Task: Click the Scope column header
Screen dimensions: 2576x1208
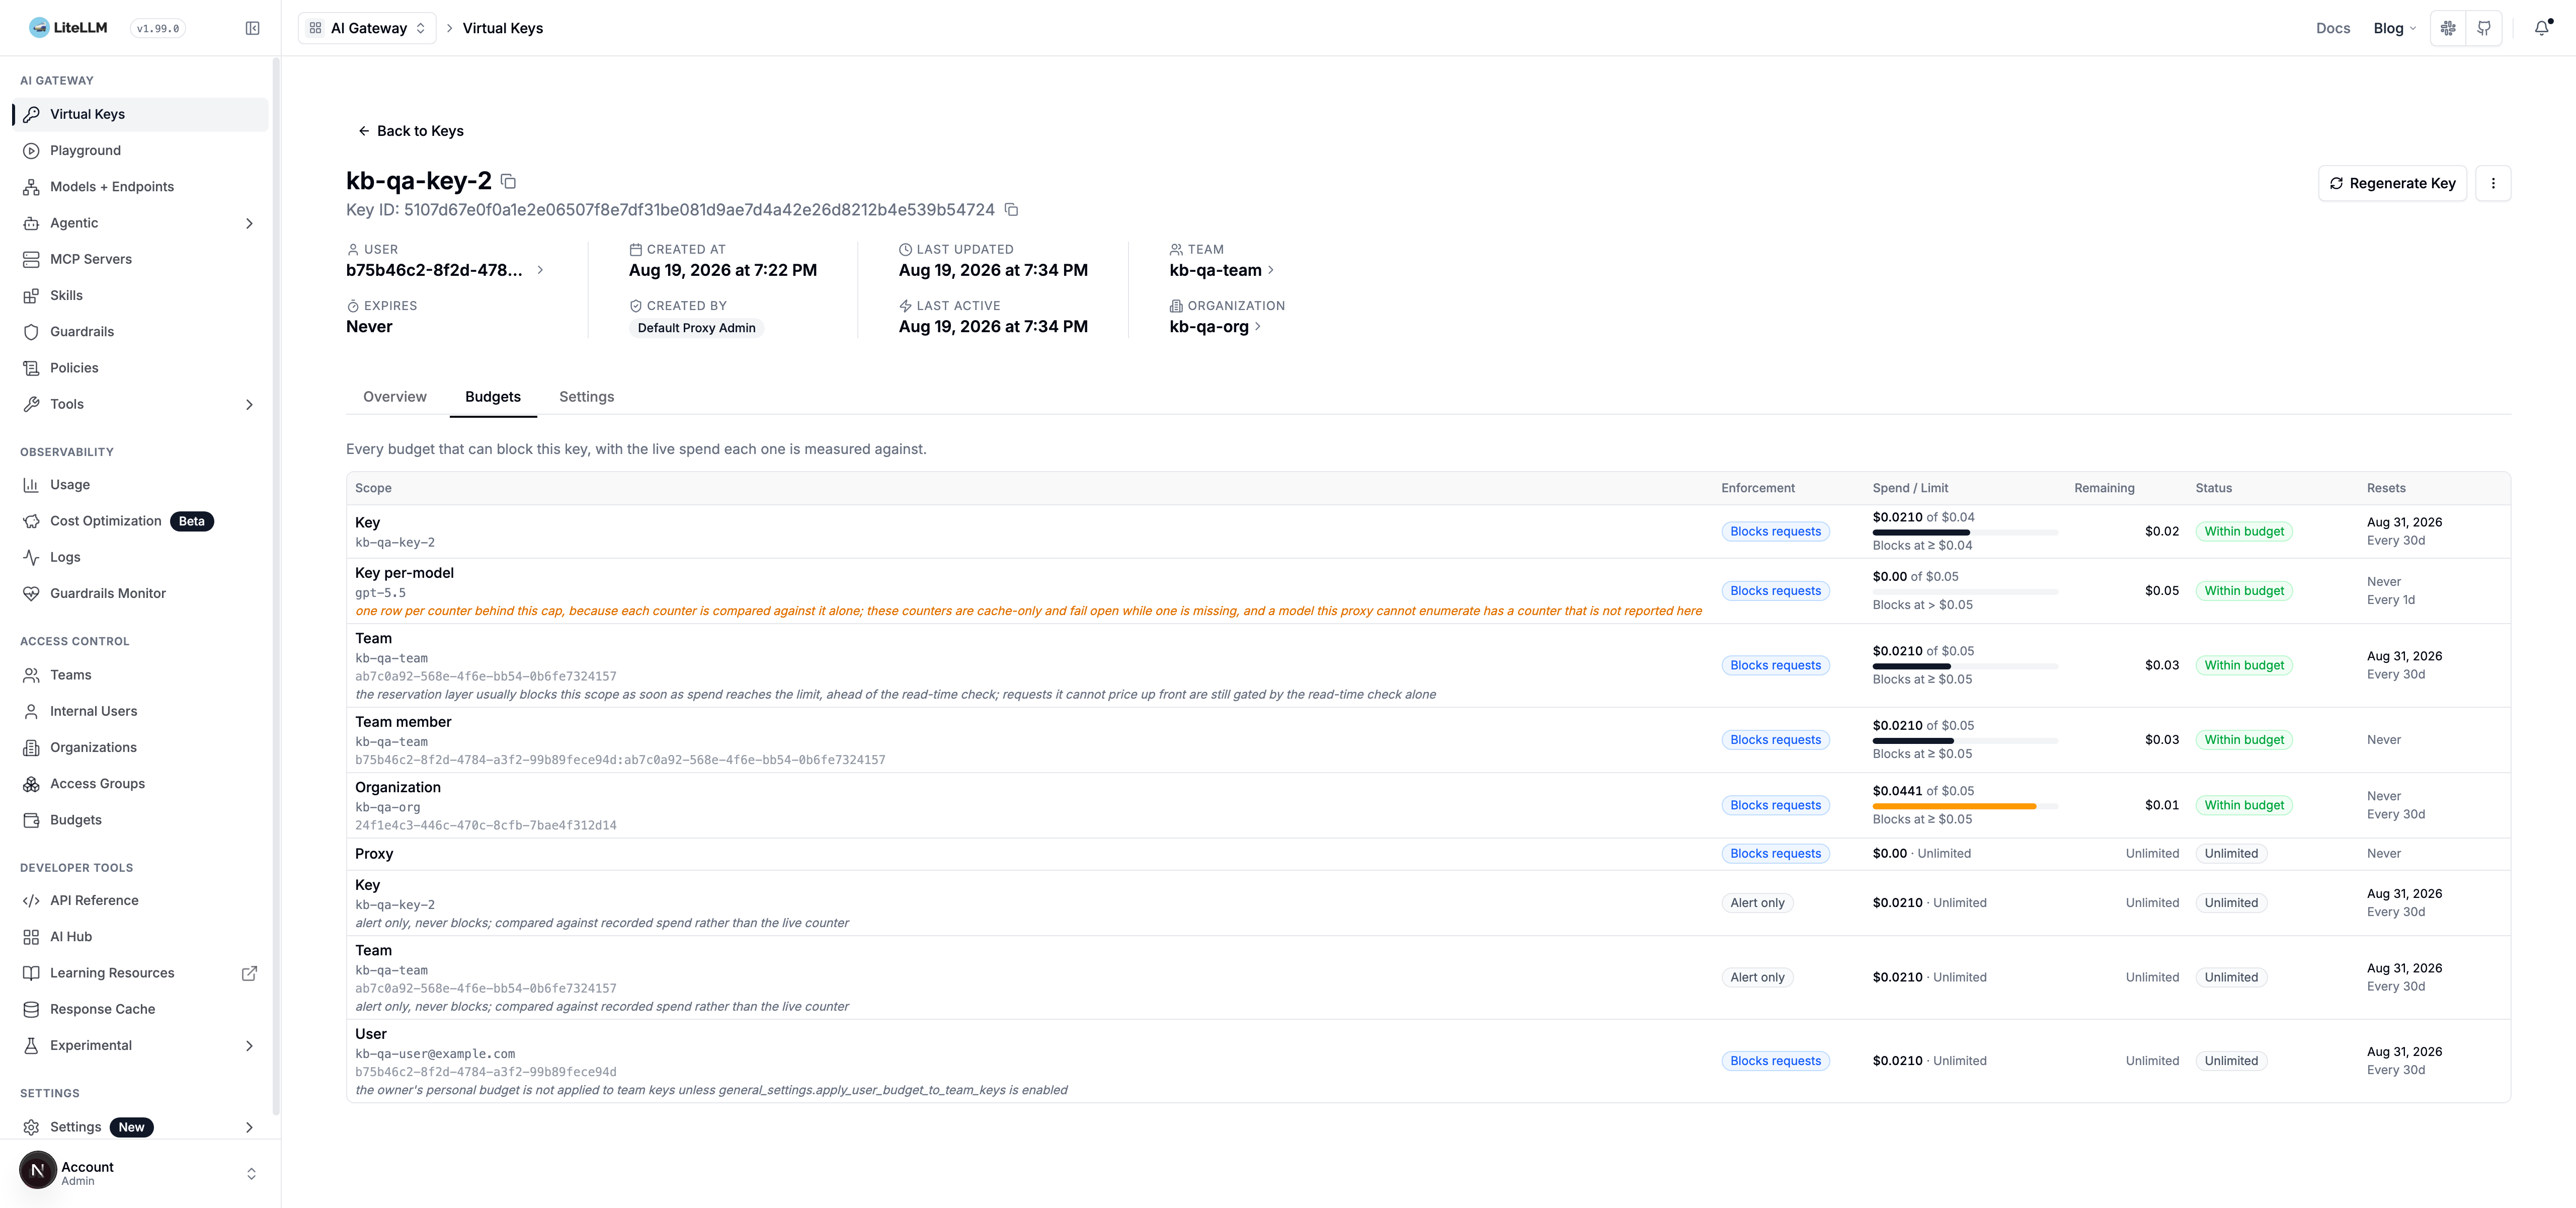Action: pyautogui.click(x=373, y=488)
